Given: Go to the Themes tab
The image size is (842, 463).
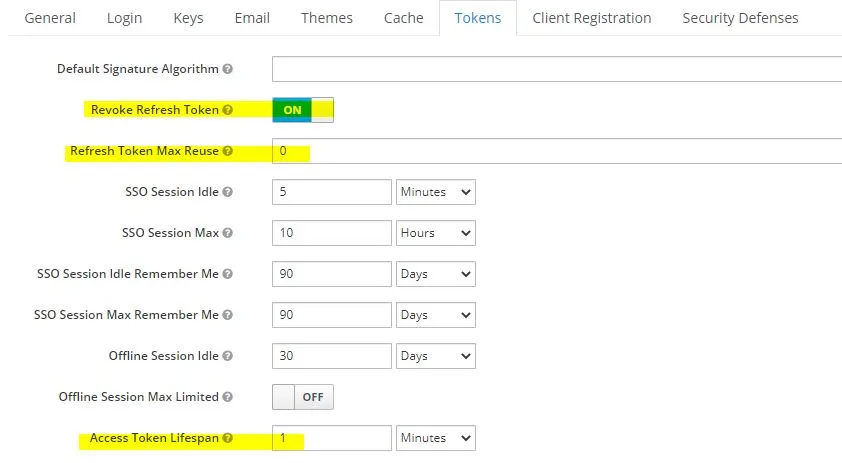Looking at the screenshot, I should coord(327,18).
